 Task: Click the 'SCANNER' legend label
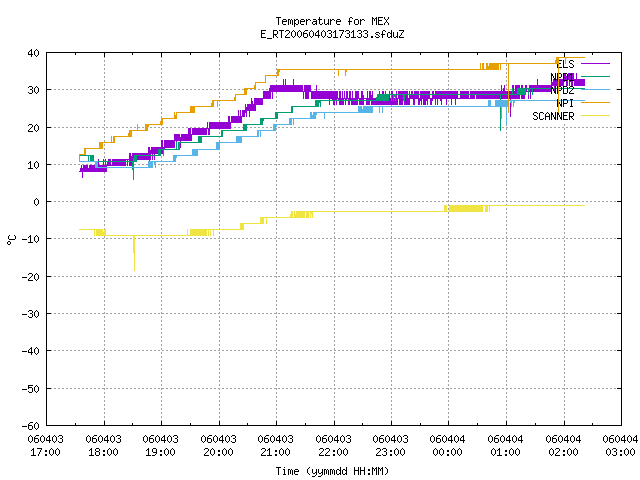553,116
